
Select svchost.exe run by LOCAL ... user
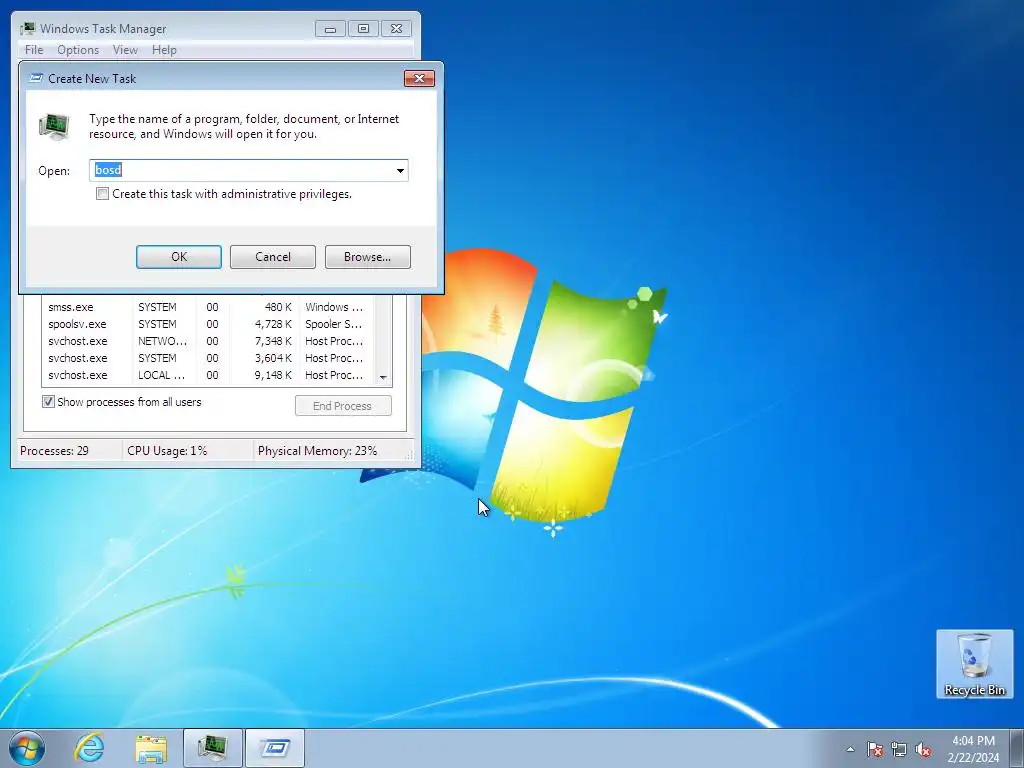(x=209, y=375)
